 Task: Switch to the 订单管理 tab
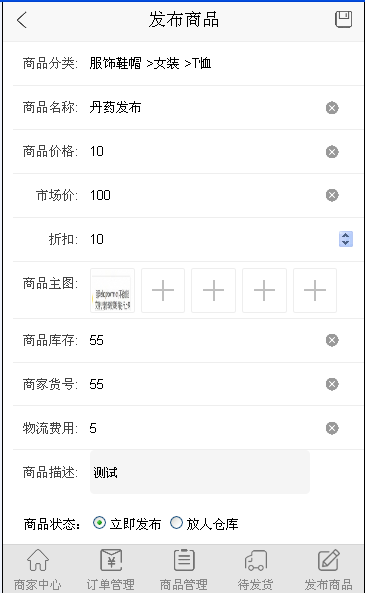[110, 570]
